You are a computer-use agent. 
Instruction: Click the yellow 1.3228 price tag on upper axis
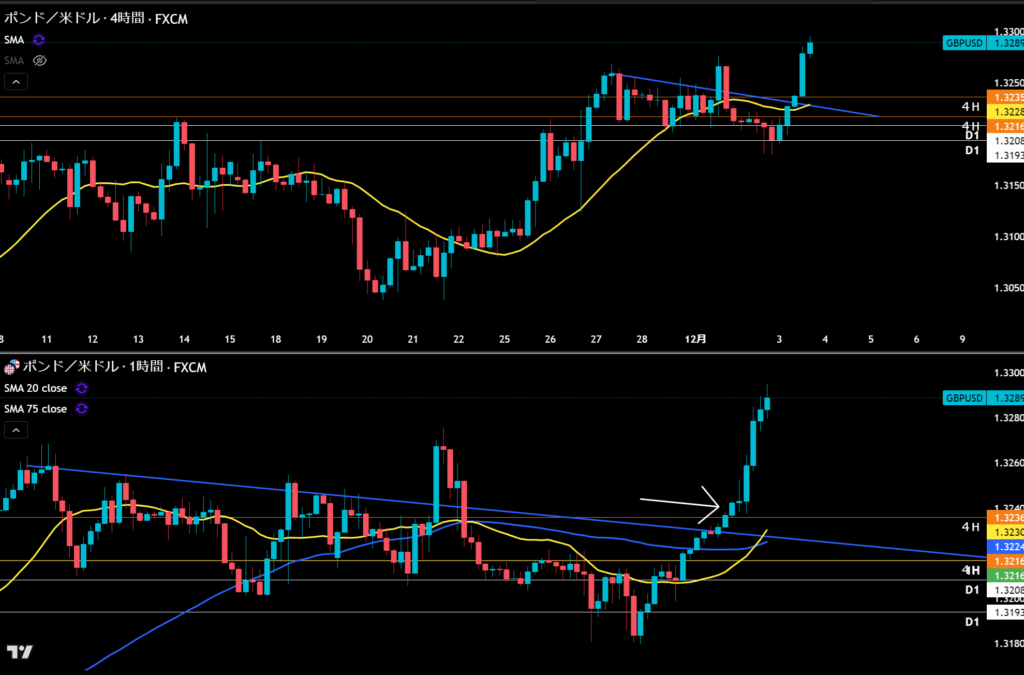(1004, 112)
